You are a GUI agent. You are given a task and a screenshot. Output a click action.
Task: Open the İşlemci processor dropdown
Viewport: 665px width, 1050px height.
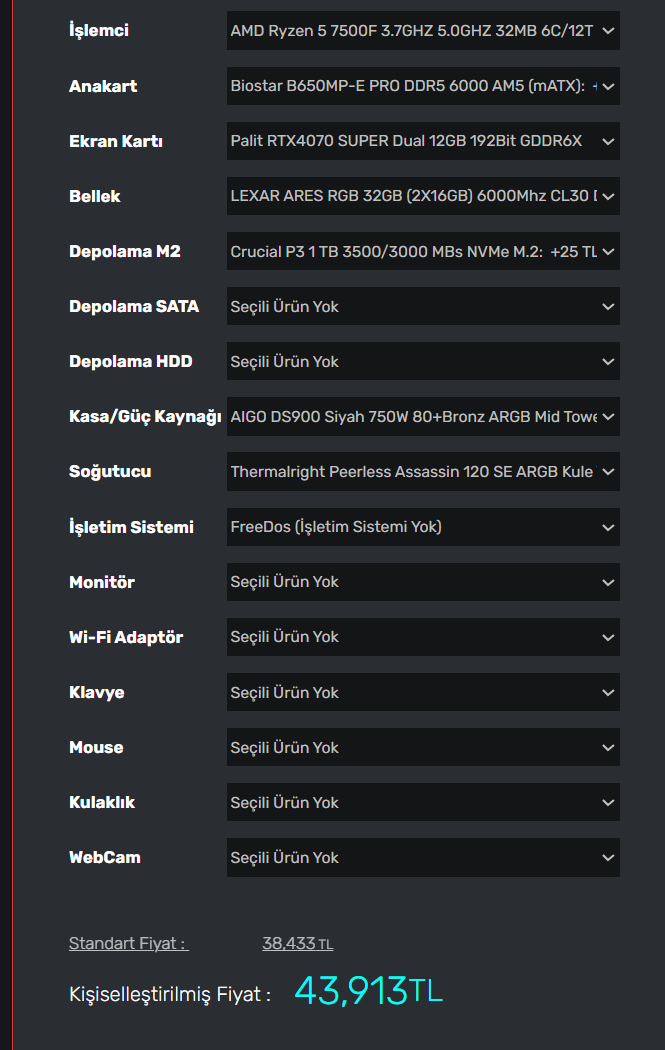pos(423,31)
